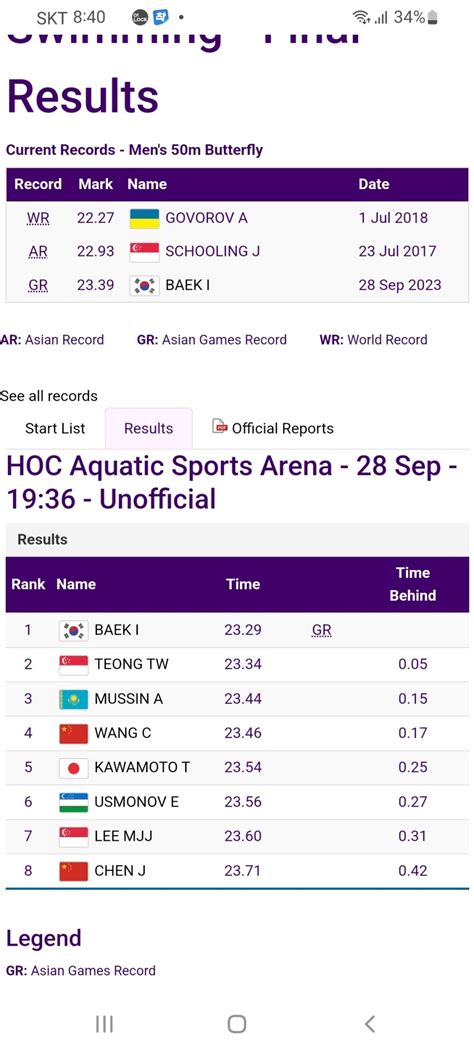474x1053 pixels.
Task: Tap the WR abbreviation in records table
Action: 38,218
